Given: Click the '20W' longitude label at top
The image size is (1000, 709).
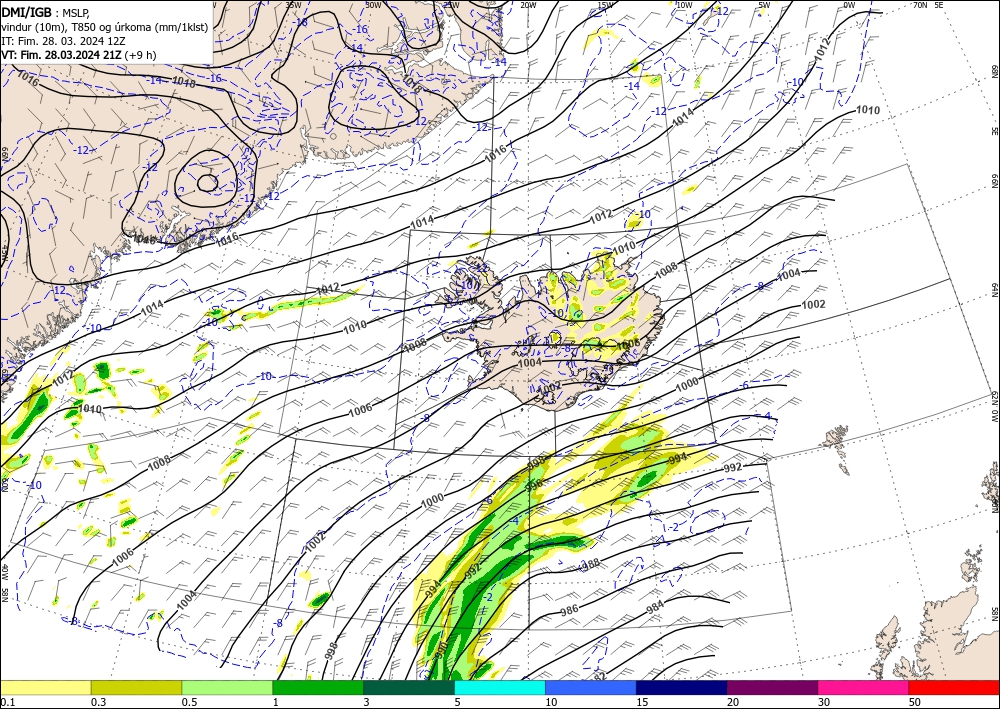Looking at the screenshot, I should click(527, 5).
